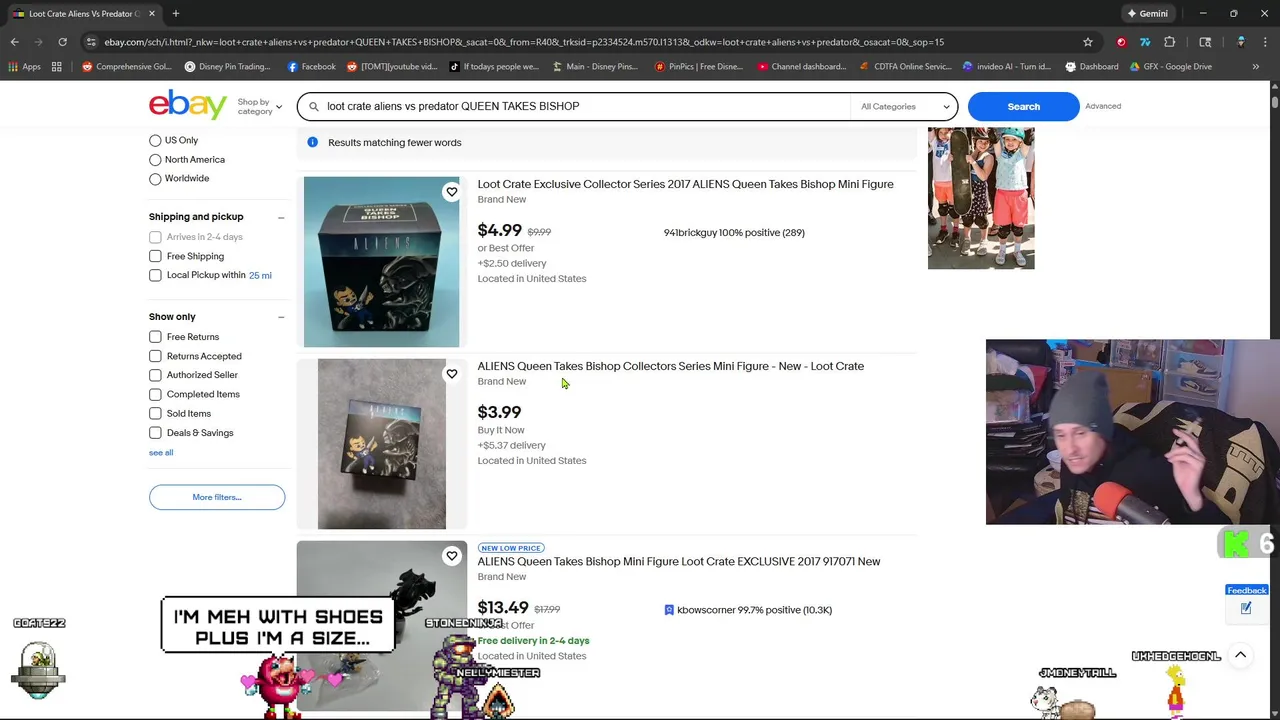The height and width of the screenshot is (720, 1280).
Task: Switch to the Loot Crate Aliens tab
Action: click(x=80, y=14)
